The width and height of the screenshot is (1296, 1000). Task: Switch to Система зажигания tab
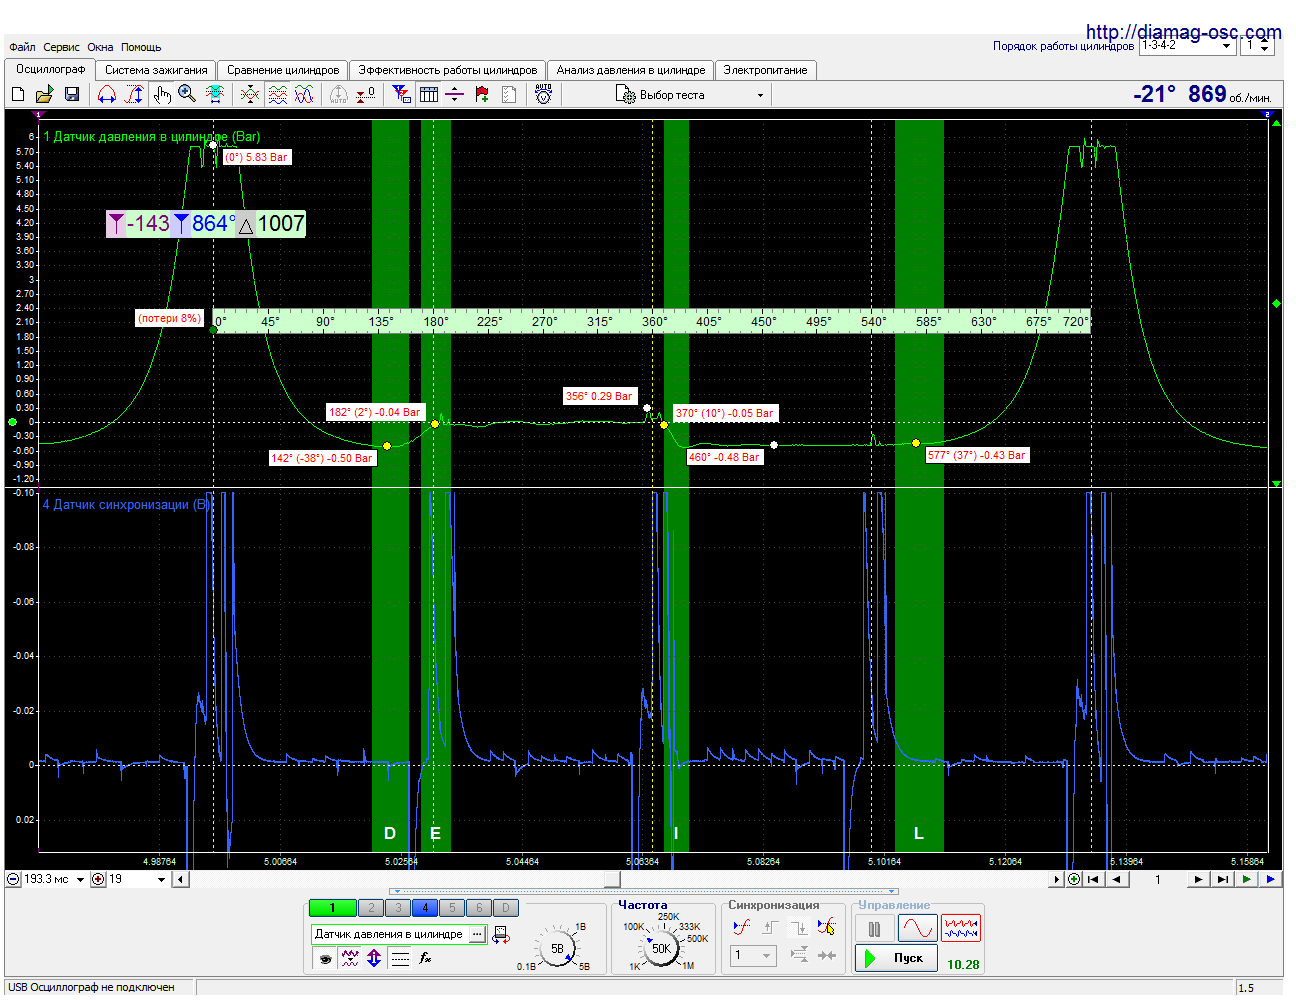(x=156, y=70)
